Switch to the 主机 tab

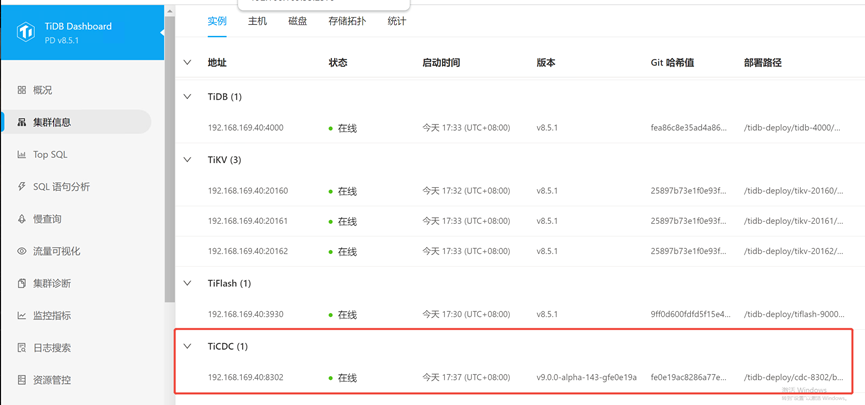tap(257, 21)
